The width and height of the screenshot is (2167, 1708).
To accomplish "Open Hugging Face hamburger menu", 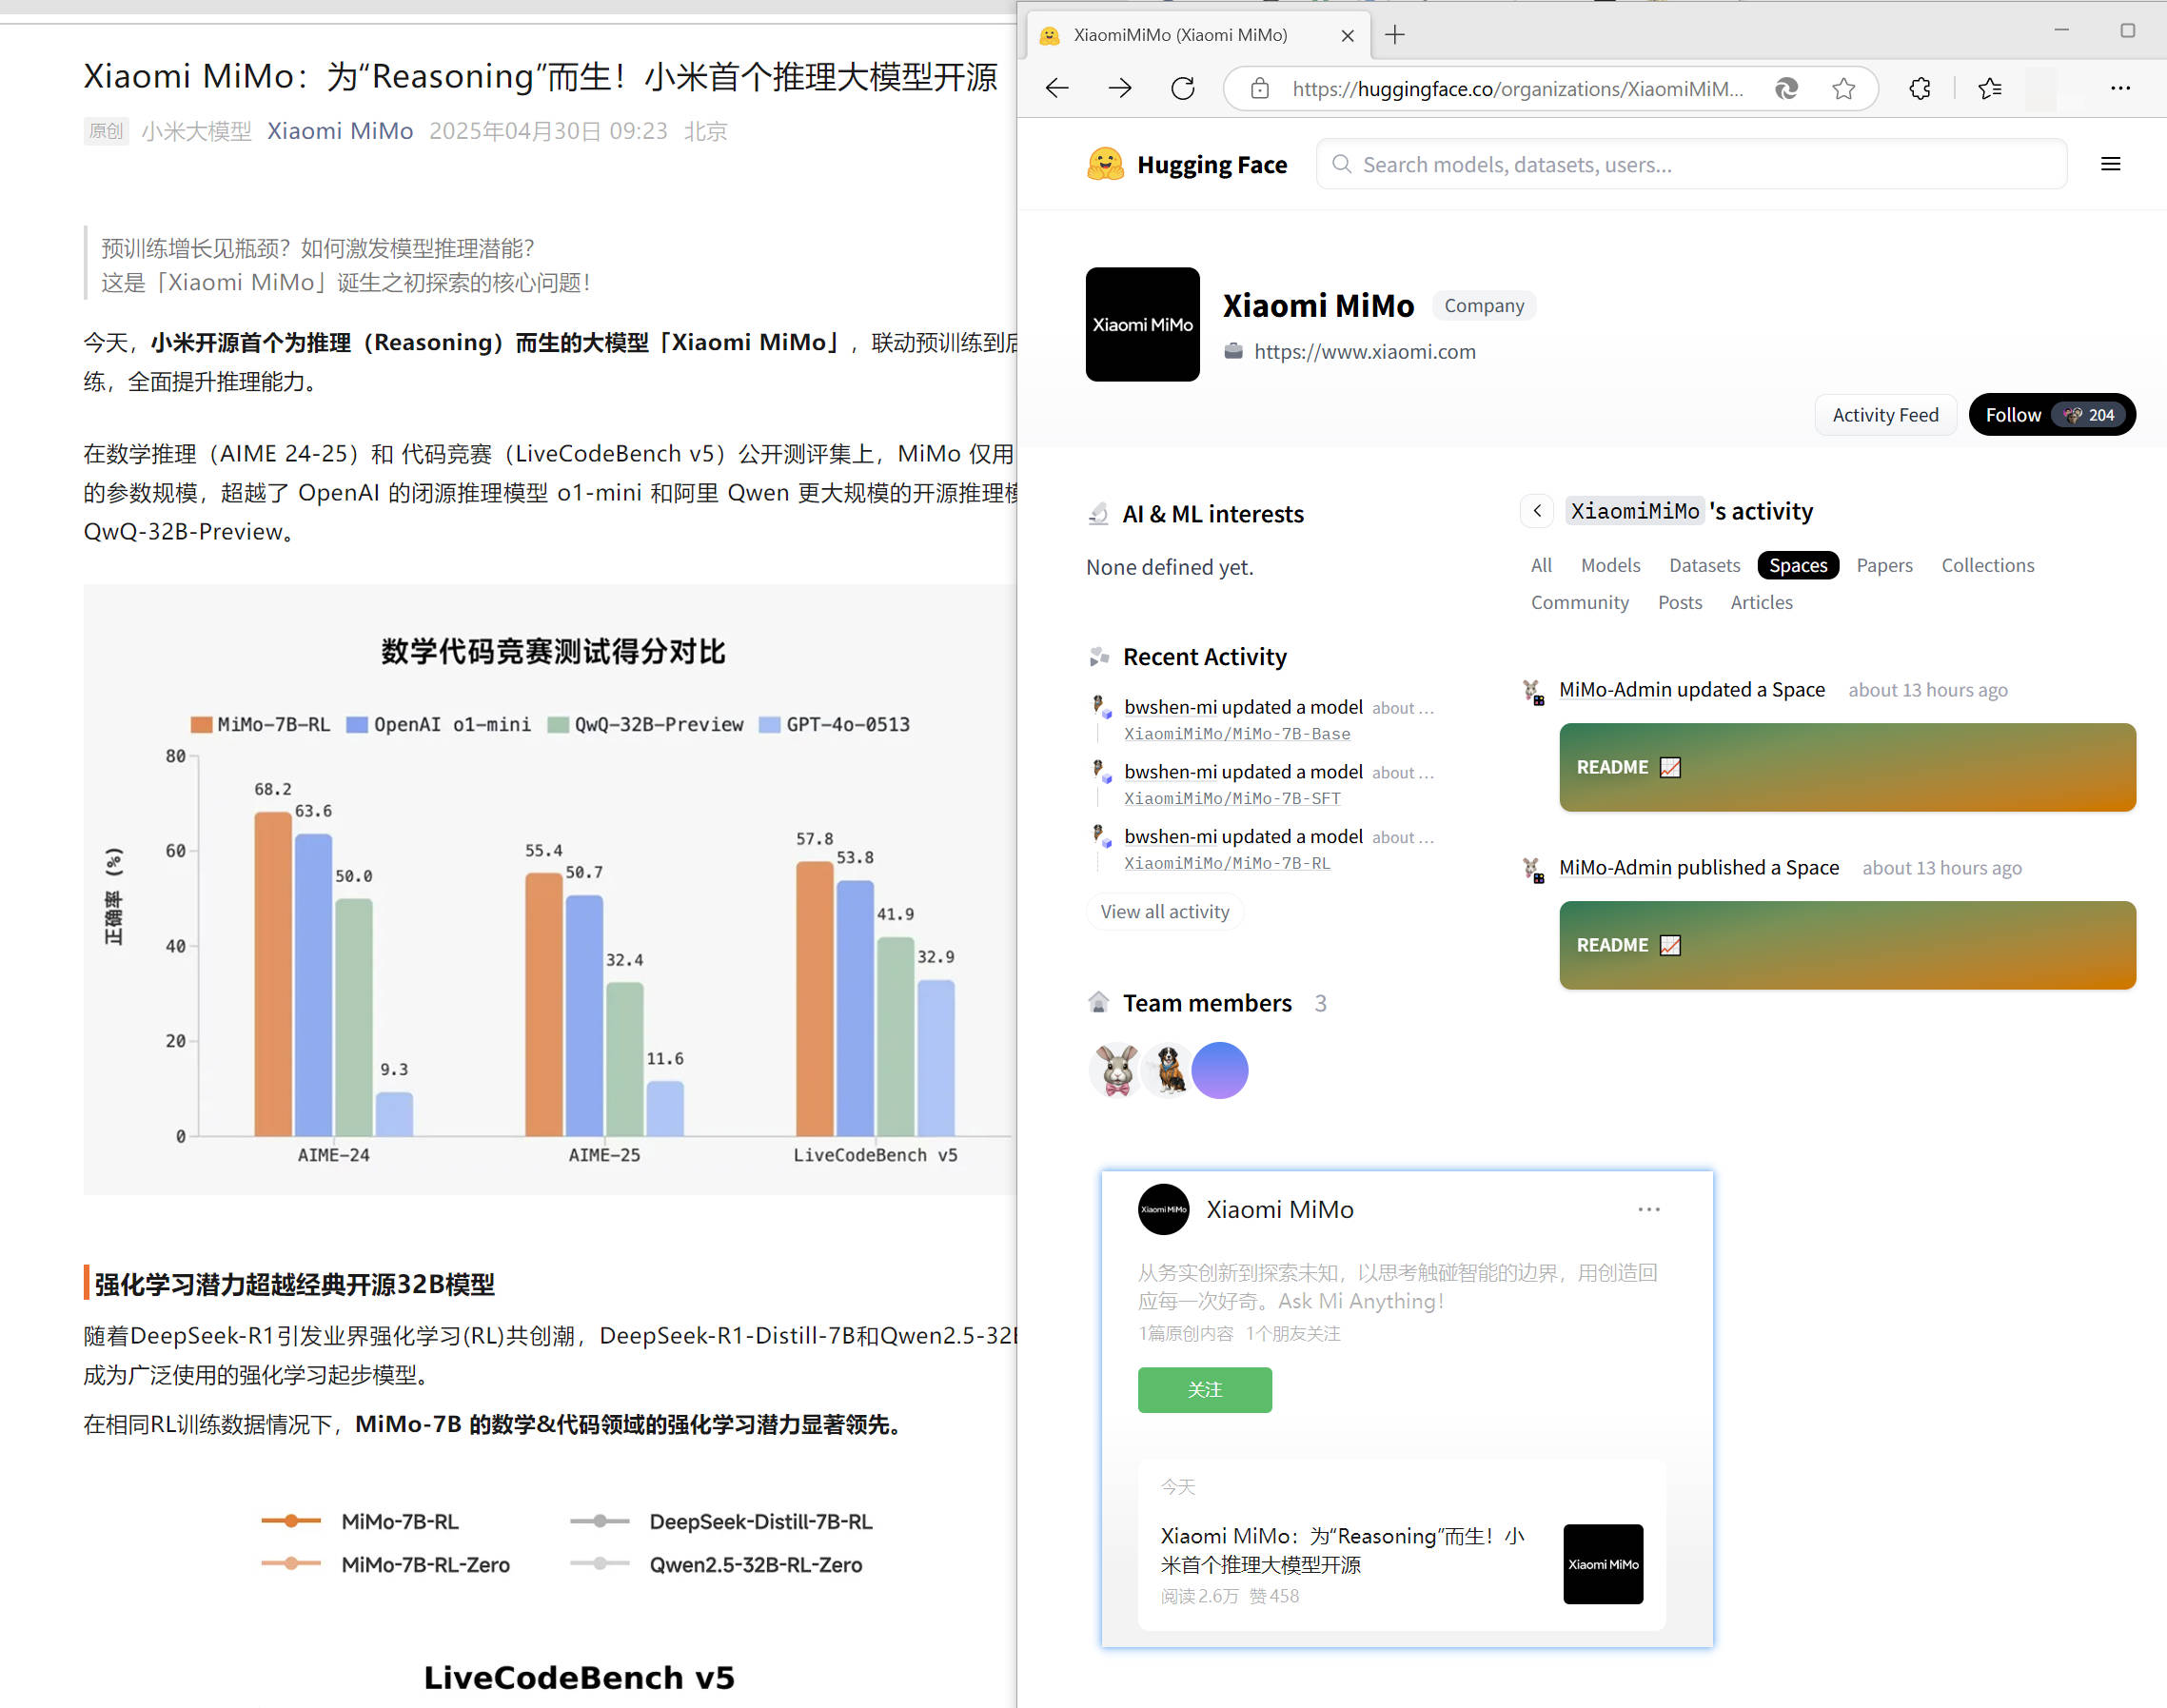I will [x=2110, y=164].
